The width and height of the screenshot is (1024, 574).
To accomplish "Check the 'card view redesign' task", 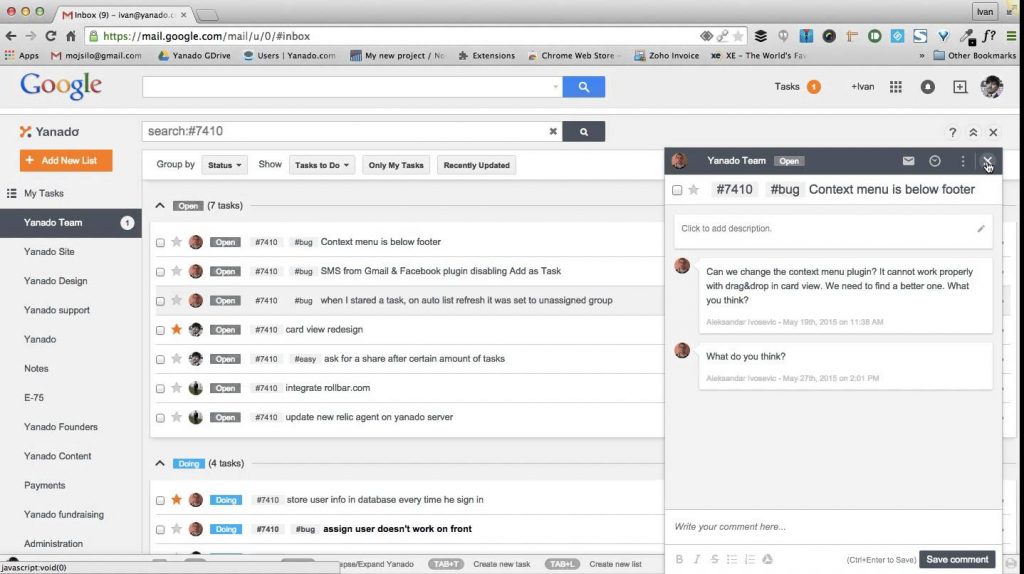I will [160, 330].
